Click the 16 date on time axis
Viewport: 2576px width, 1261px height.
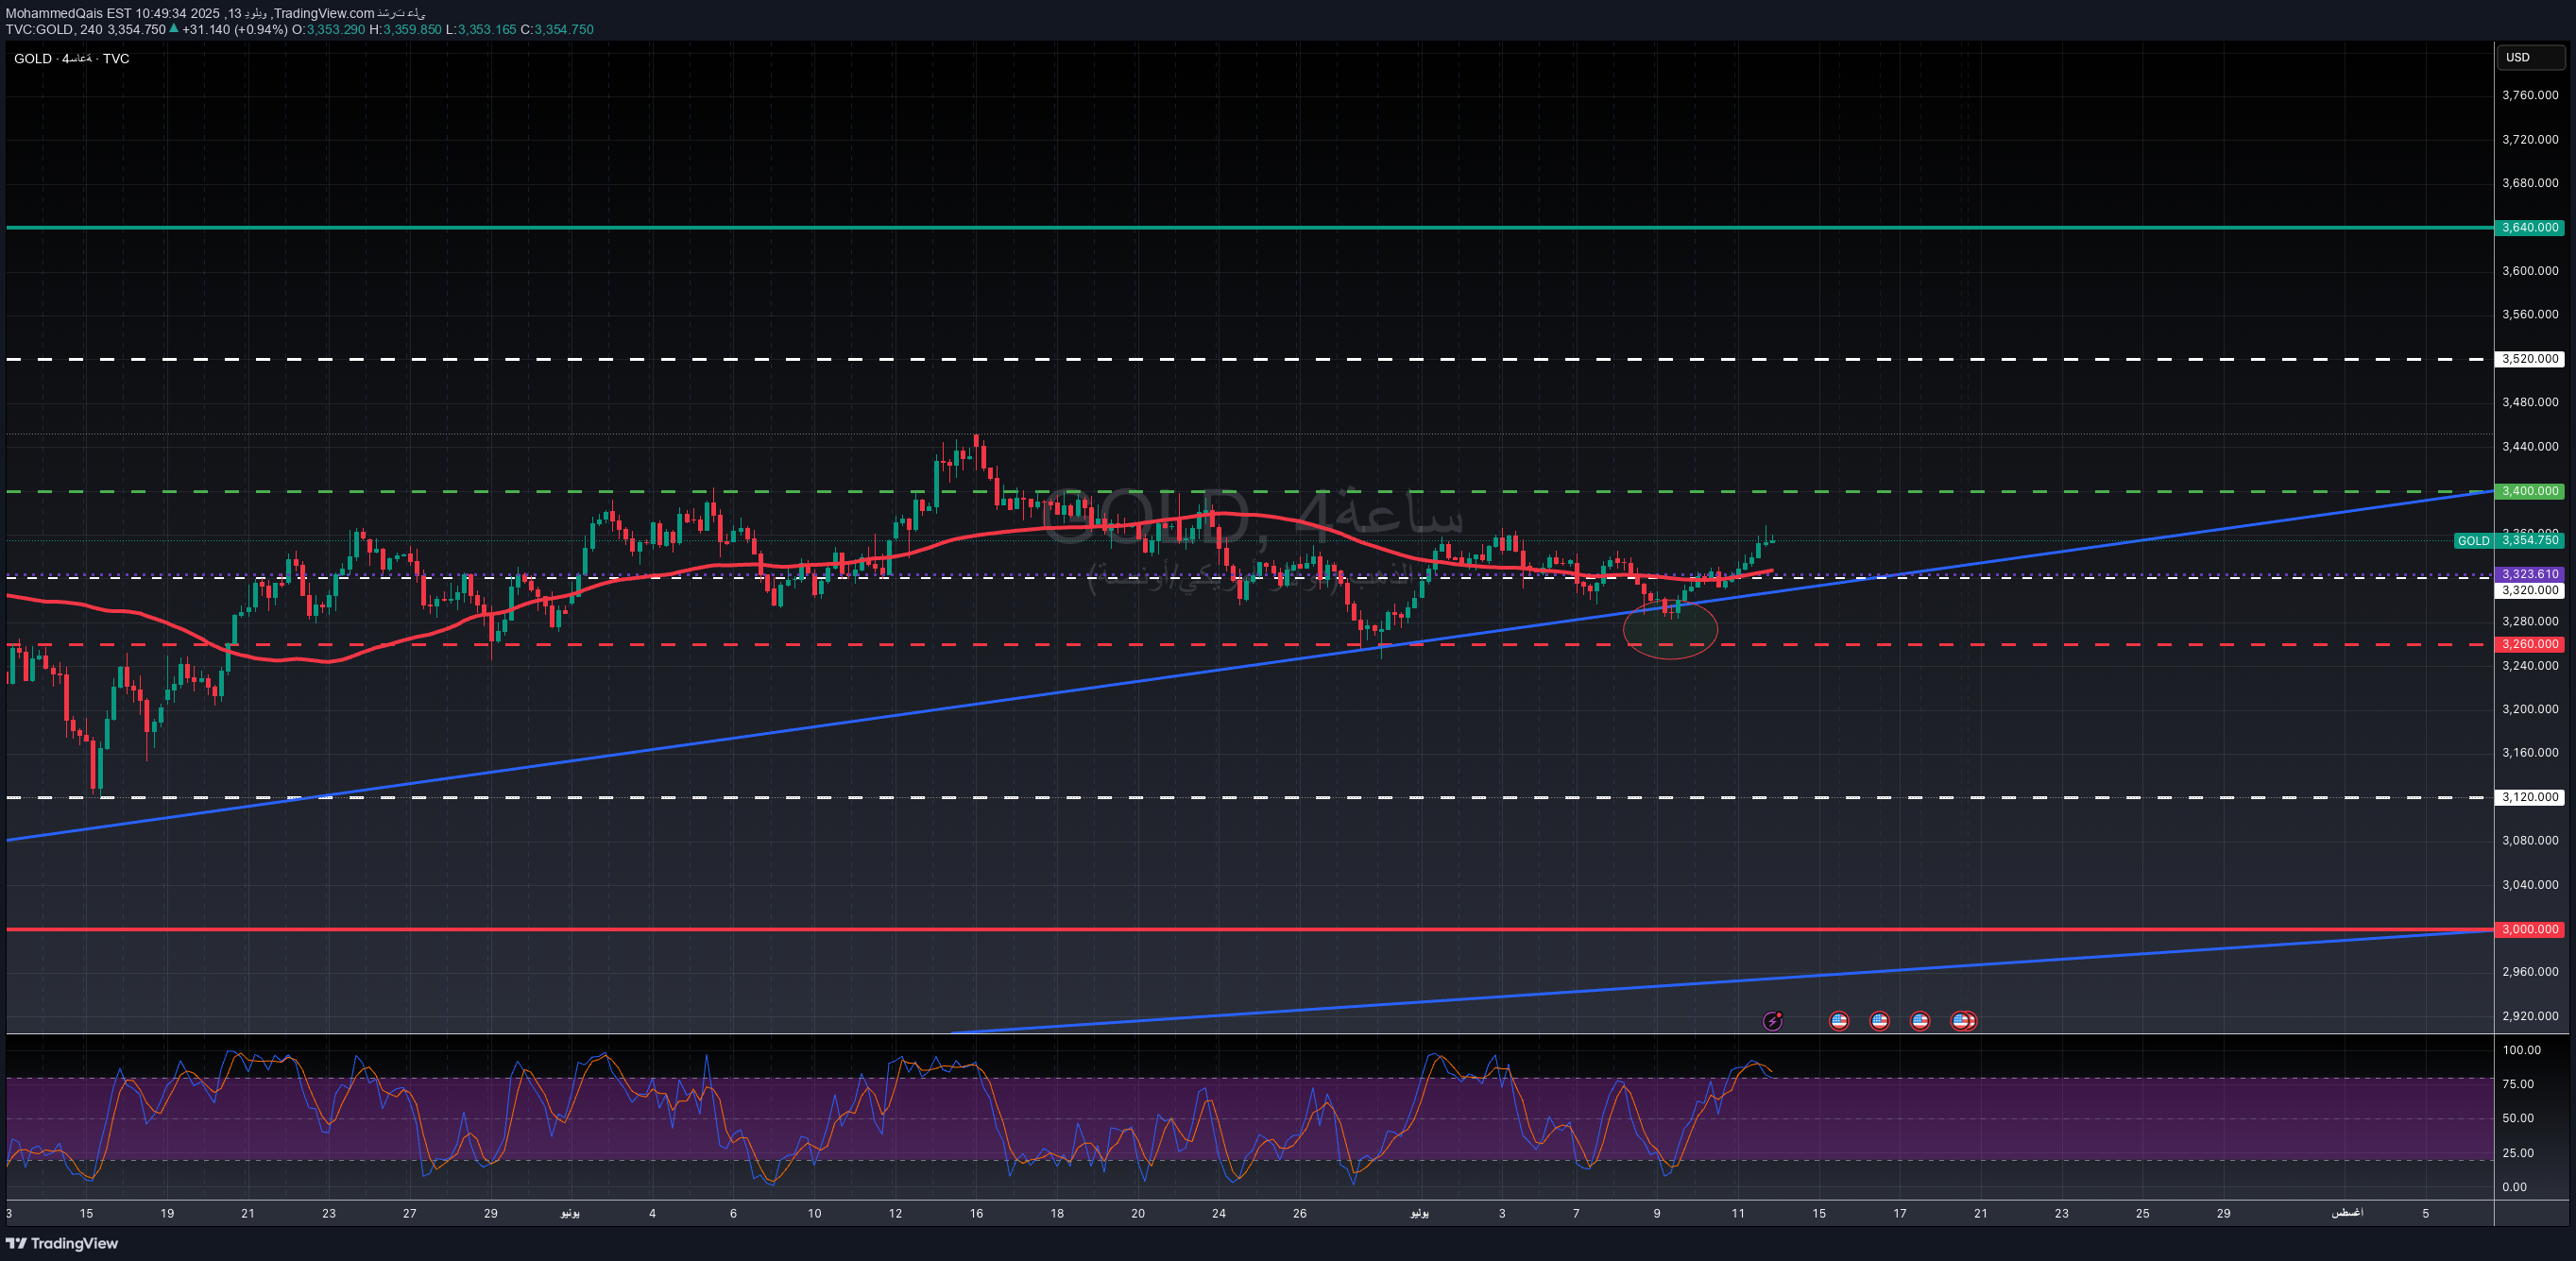tap(976, 1213)
